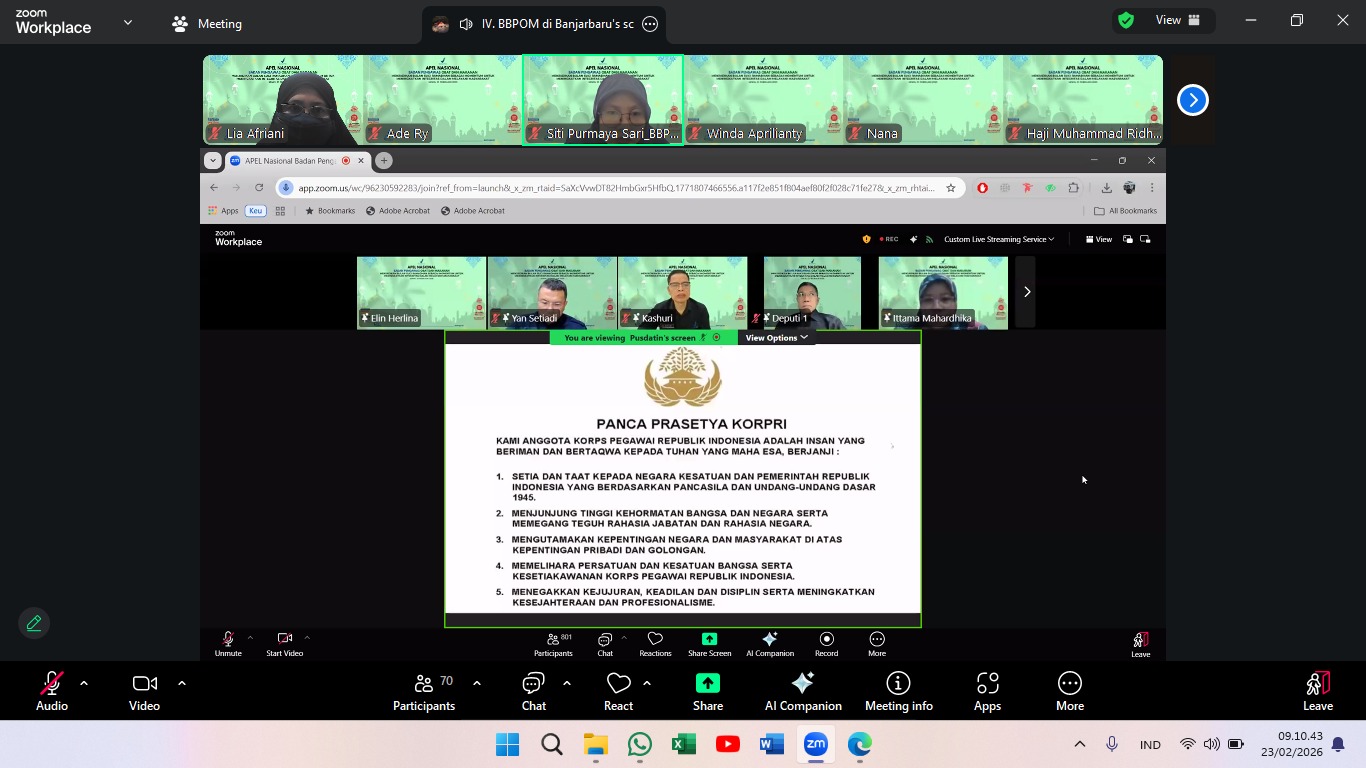1366x768 pixels.
Task: Select Siti Purmaya Sari's video thumbnail
Action: (603, 100)
